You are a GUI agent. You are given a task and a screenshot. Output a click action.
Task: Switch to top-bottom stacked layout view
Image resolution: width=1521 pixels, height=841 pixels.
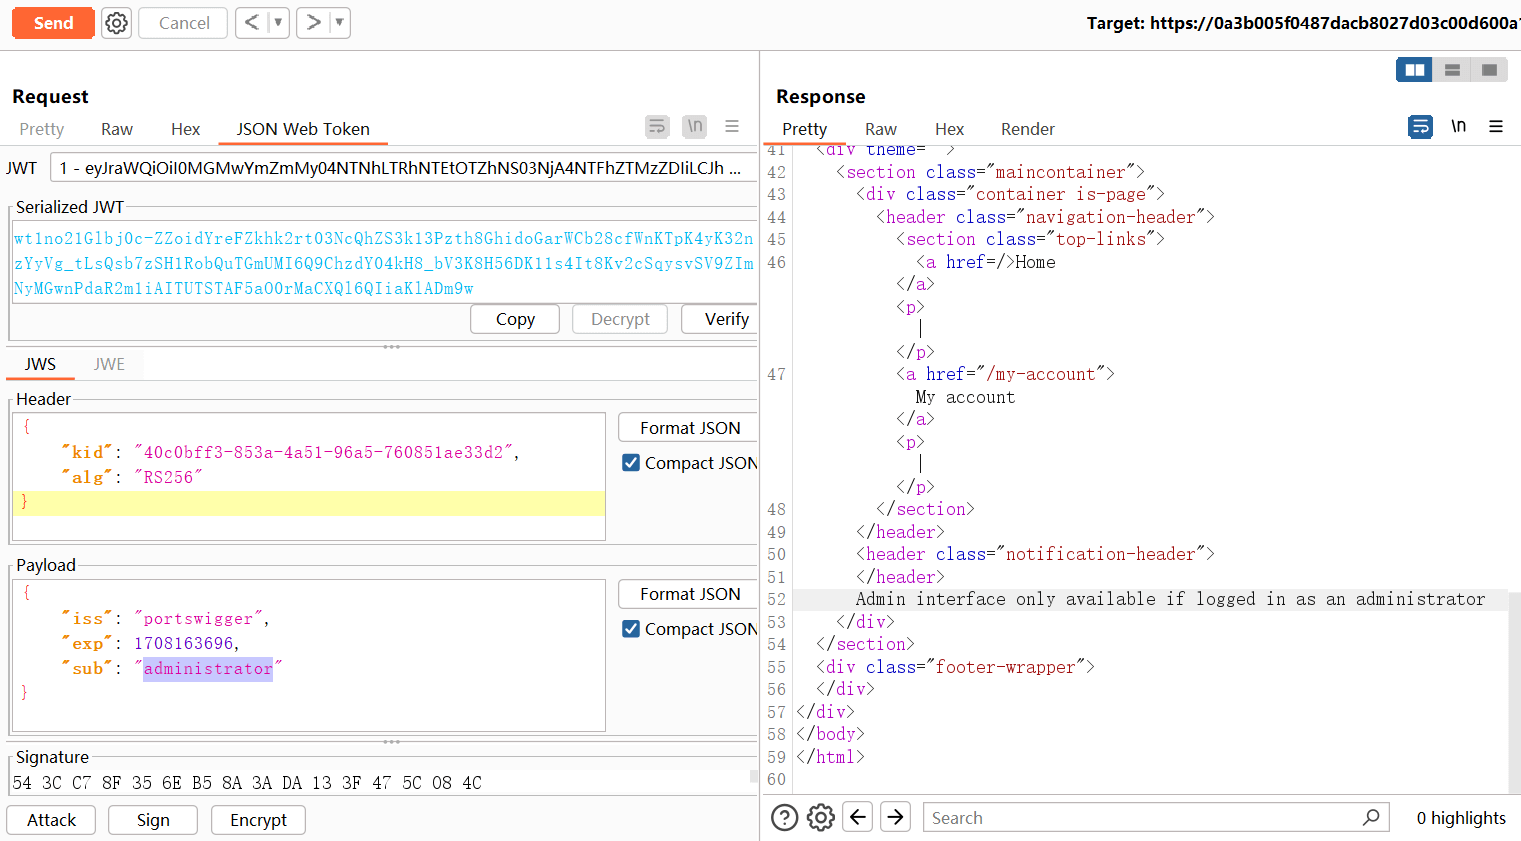1452,70
